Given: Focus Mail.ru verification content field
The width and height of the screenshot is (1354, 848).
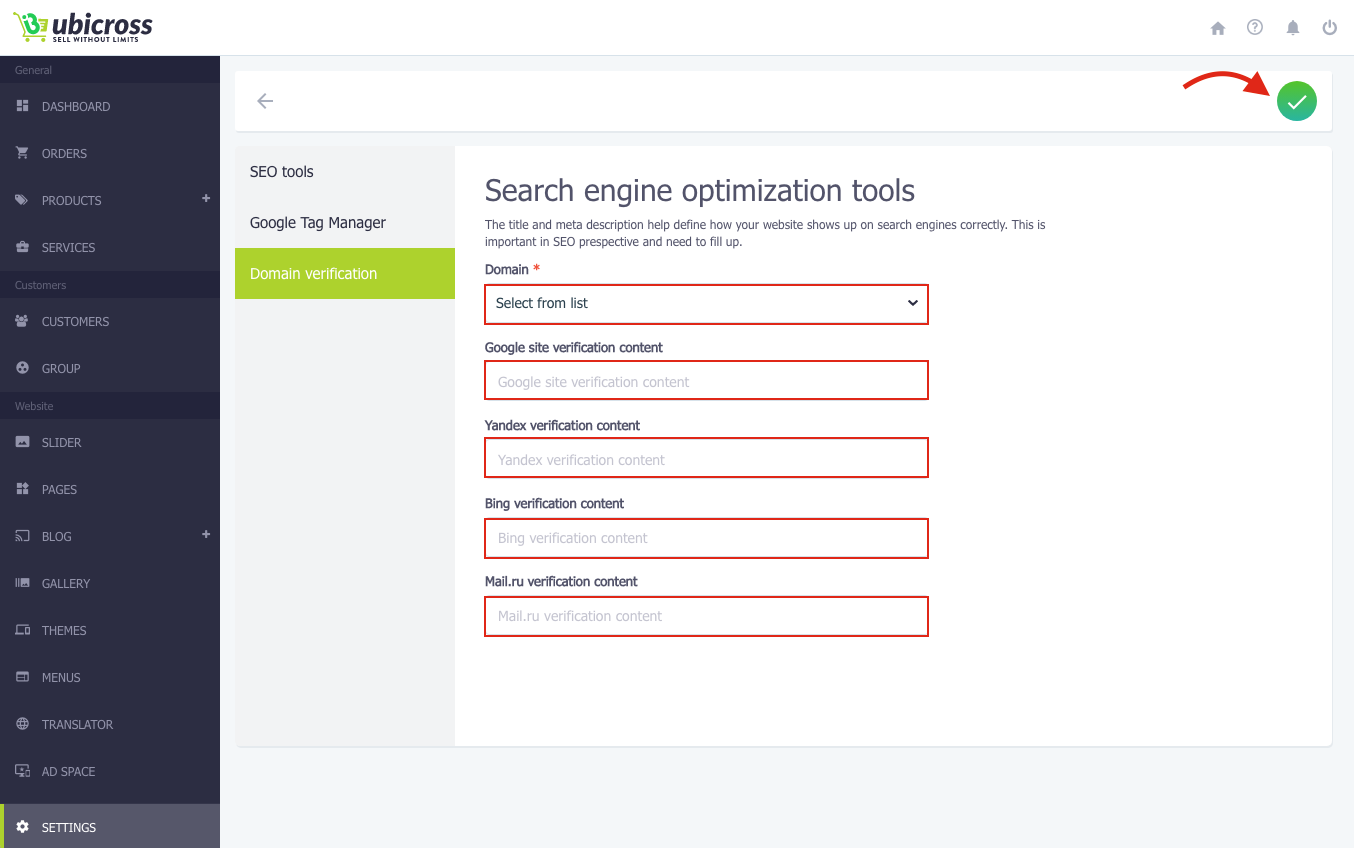Looking at the screenshot, I should pos(707,616).
